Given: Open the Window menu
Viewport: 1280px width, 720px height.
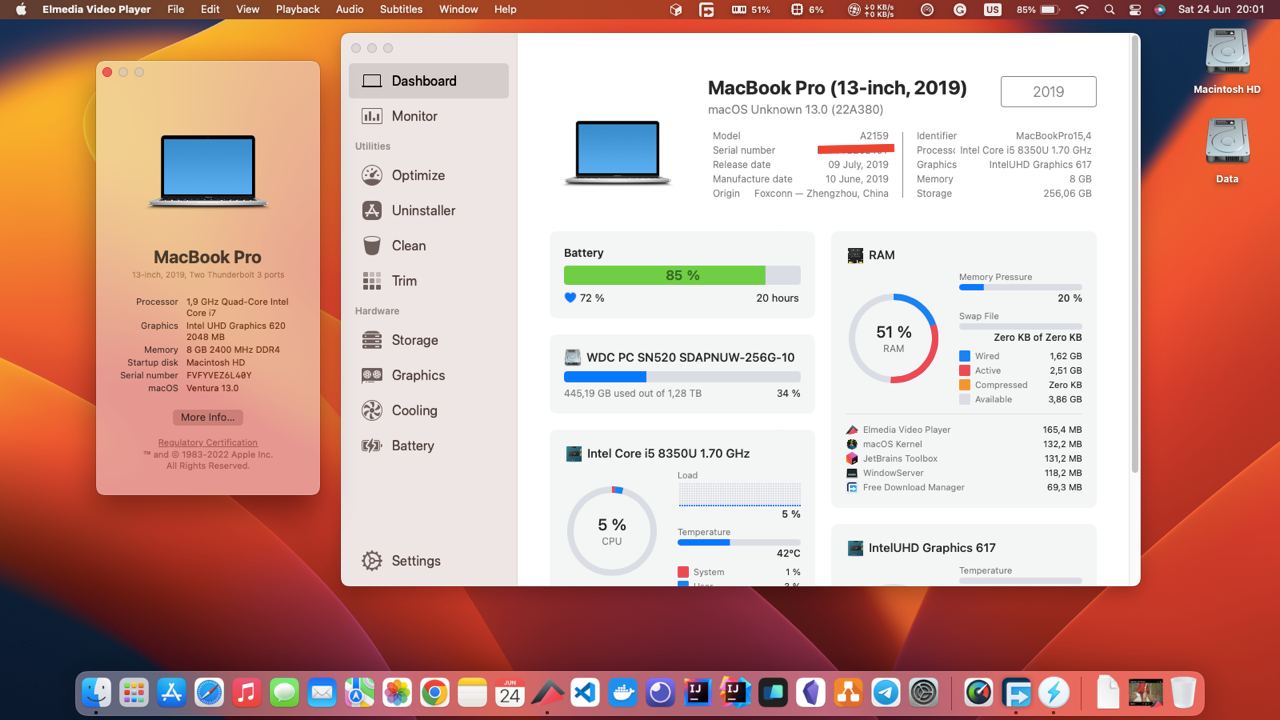Looking at the screenshot, I should pyautogui.click(x=459, y=9).
